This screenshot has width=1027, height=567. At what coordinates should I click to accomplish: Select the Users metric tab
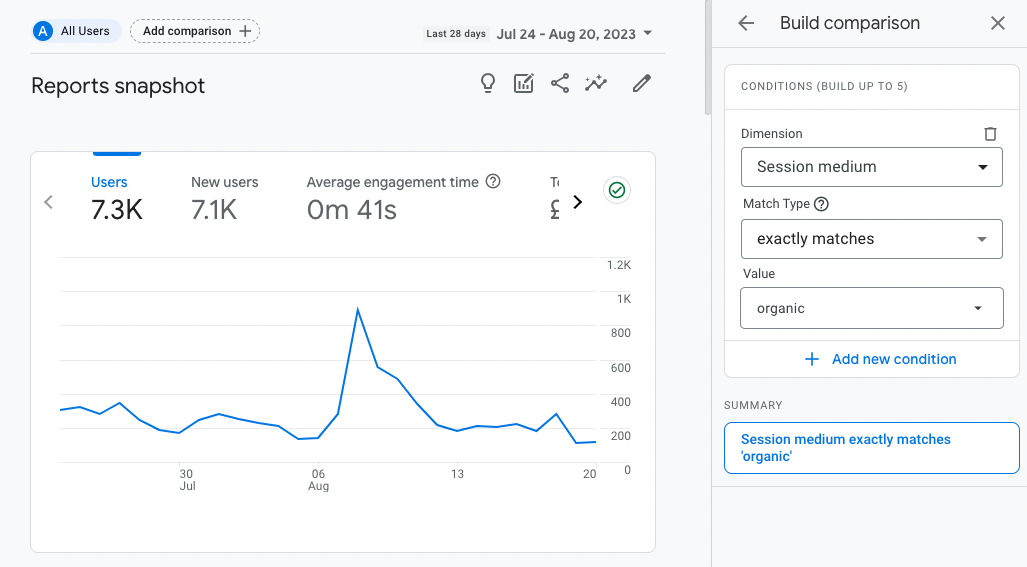click(116, 197)
